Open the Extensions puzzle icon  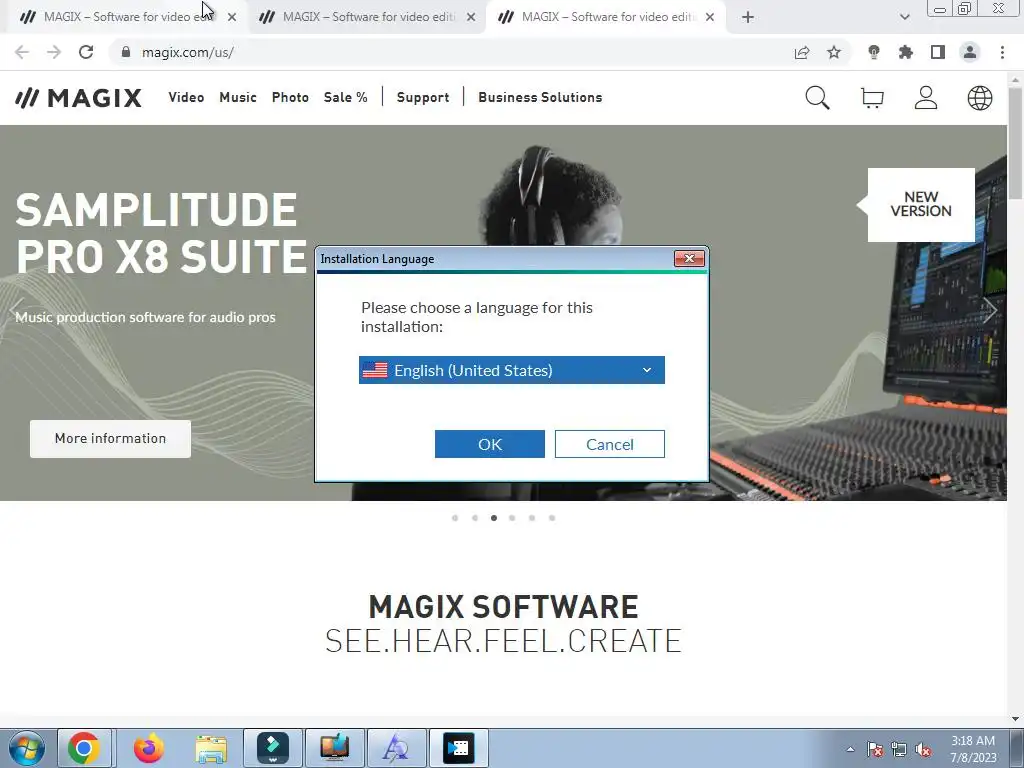tap(906, 52)
